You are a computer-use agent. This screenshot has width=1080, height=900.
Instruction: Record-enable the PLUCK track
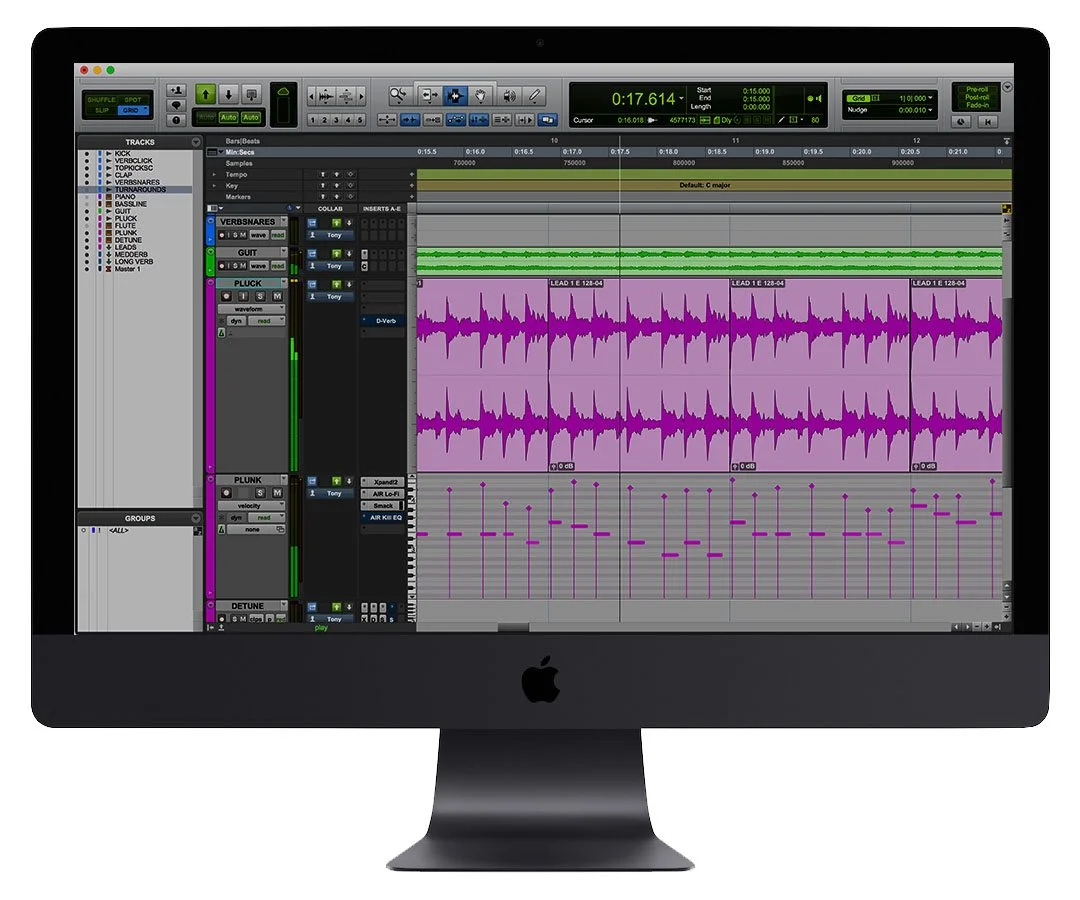tap(226, 296)
